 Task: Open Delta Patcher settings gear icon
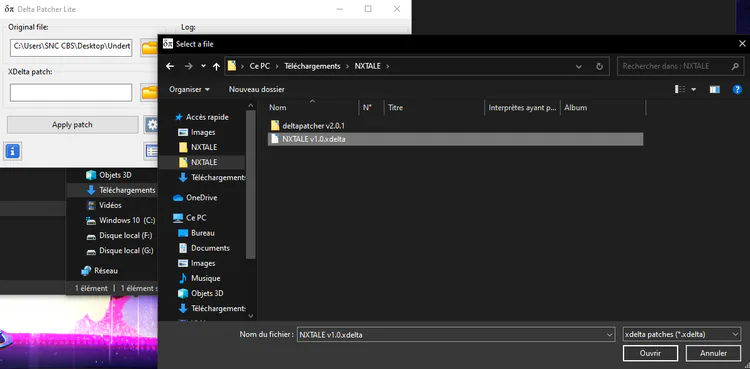[152, 125]
